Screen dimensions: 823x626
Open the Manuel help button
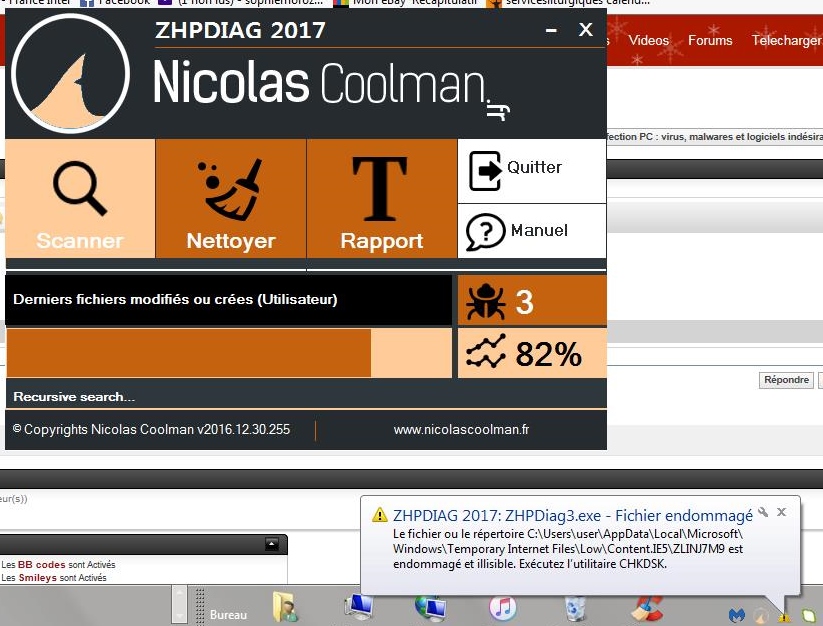(x=532, y=231)
